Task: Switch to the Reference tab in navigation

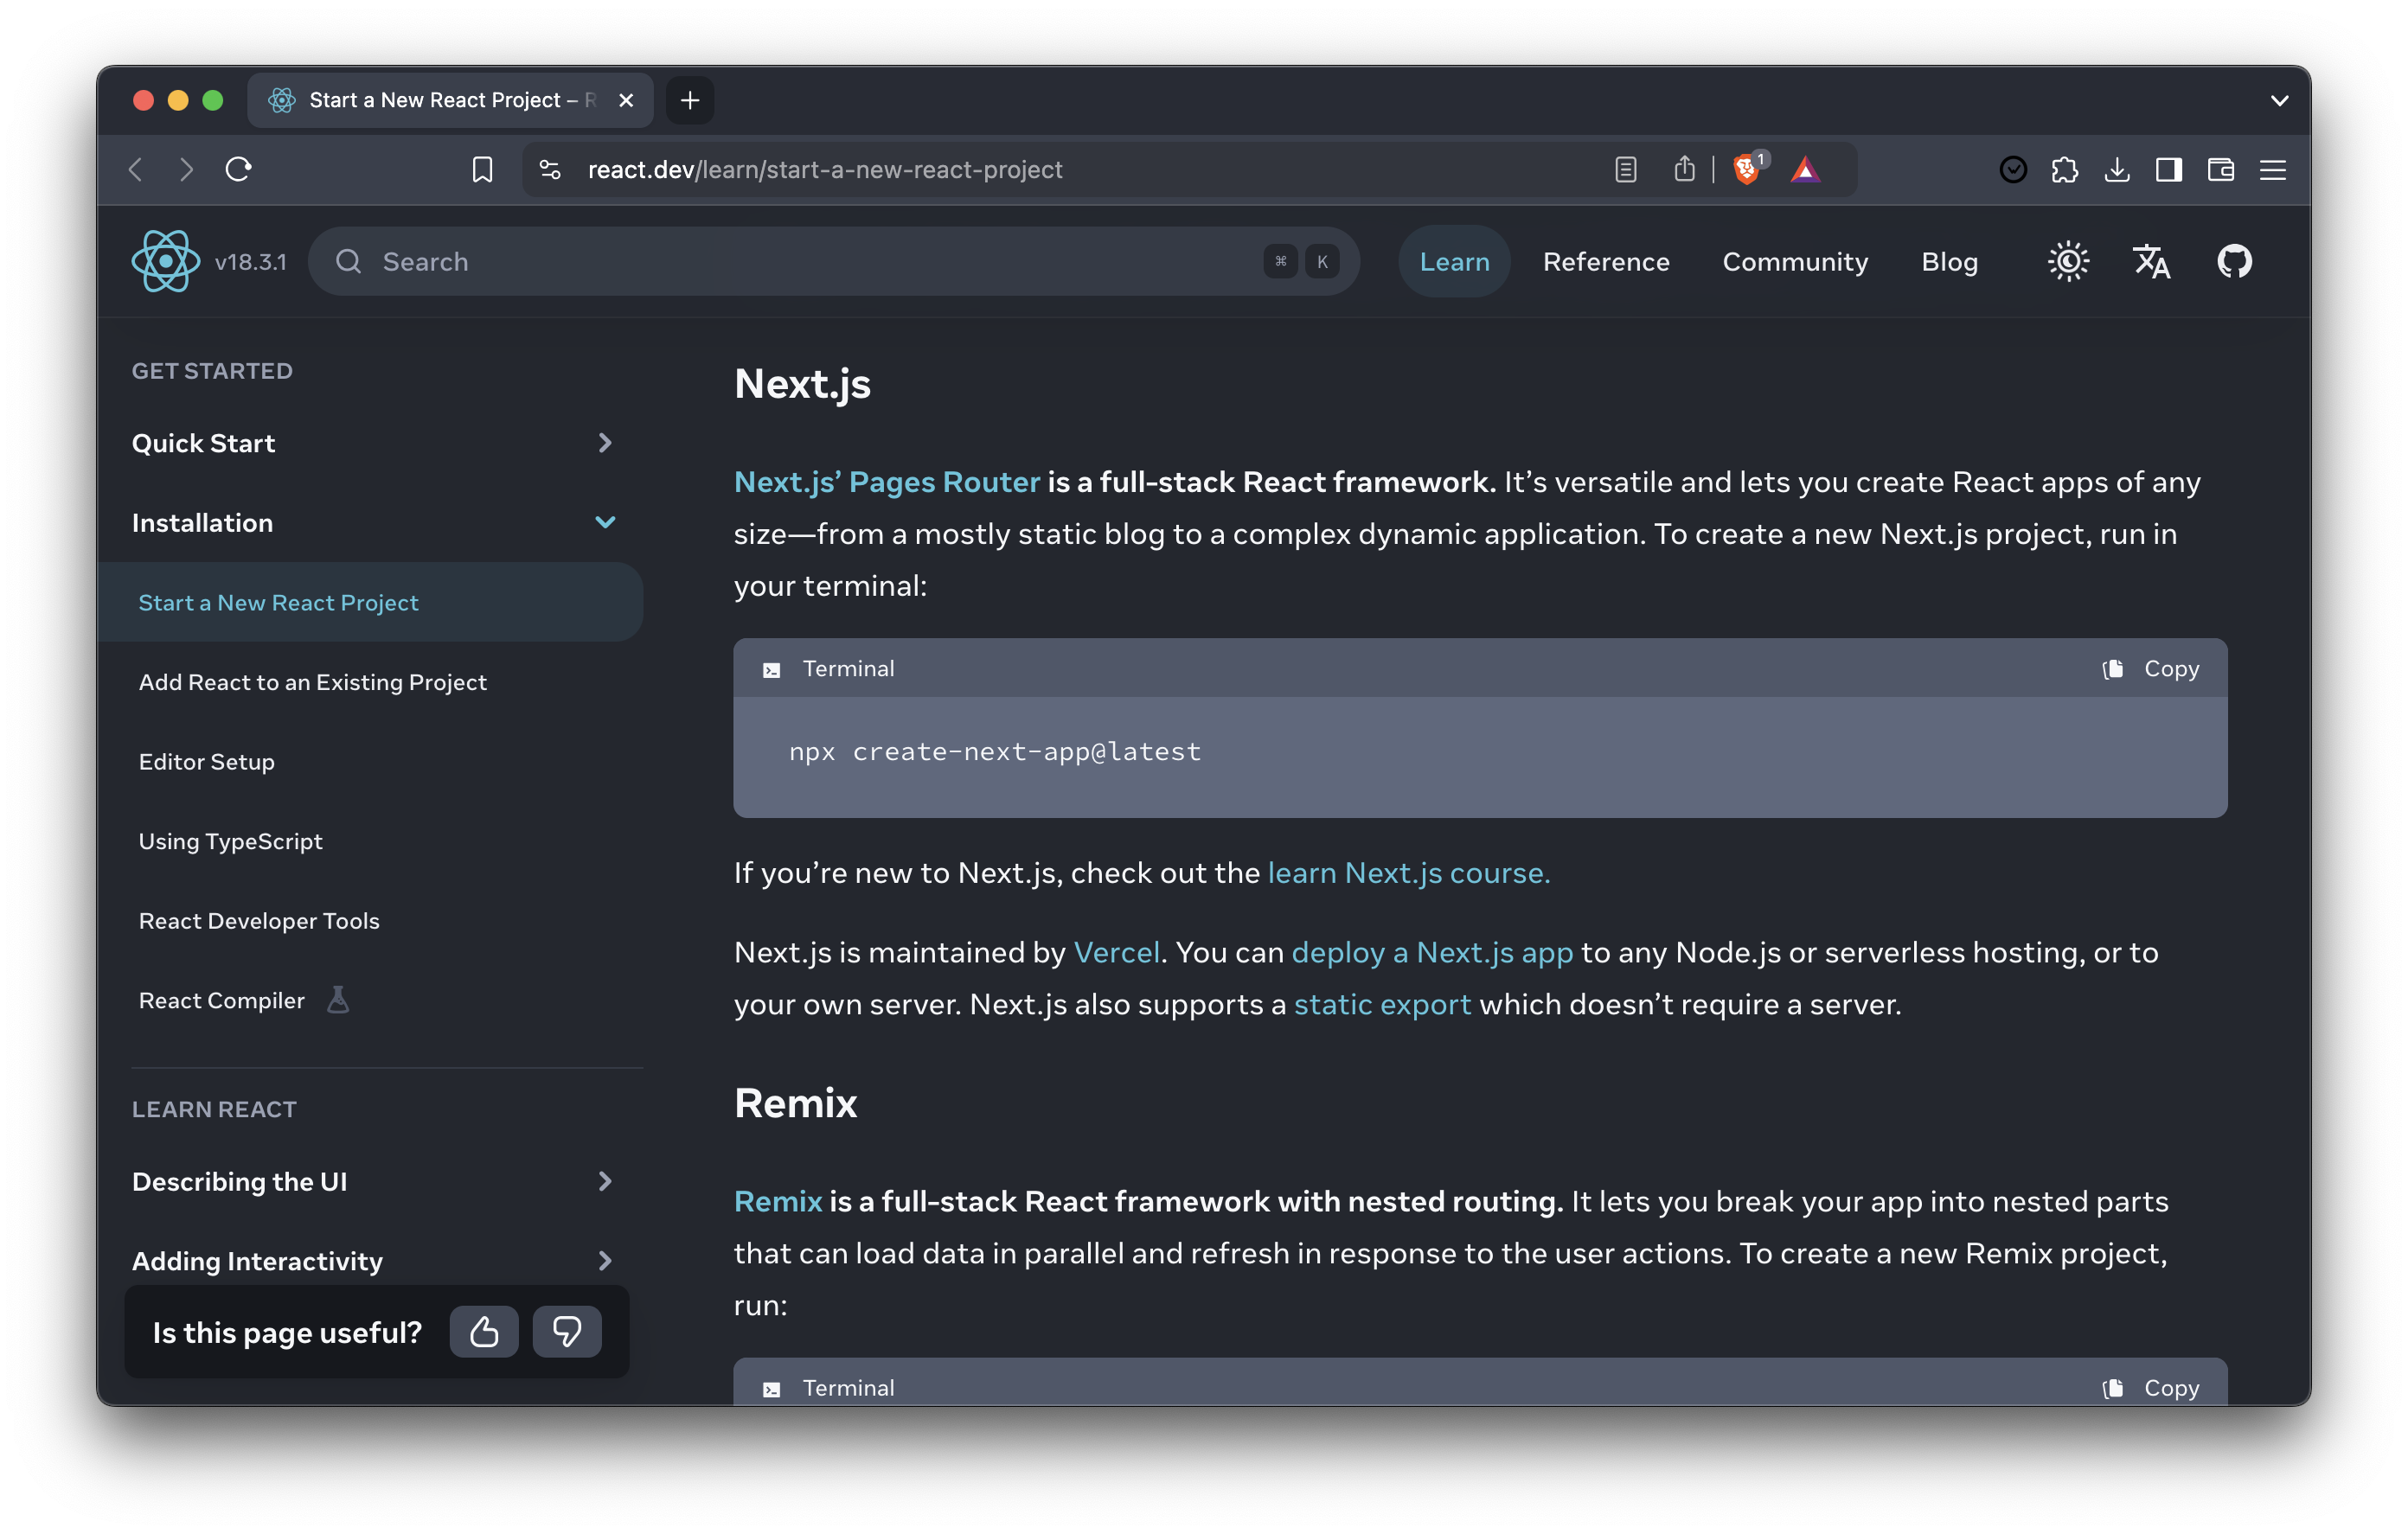Action: point(1606,261)
